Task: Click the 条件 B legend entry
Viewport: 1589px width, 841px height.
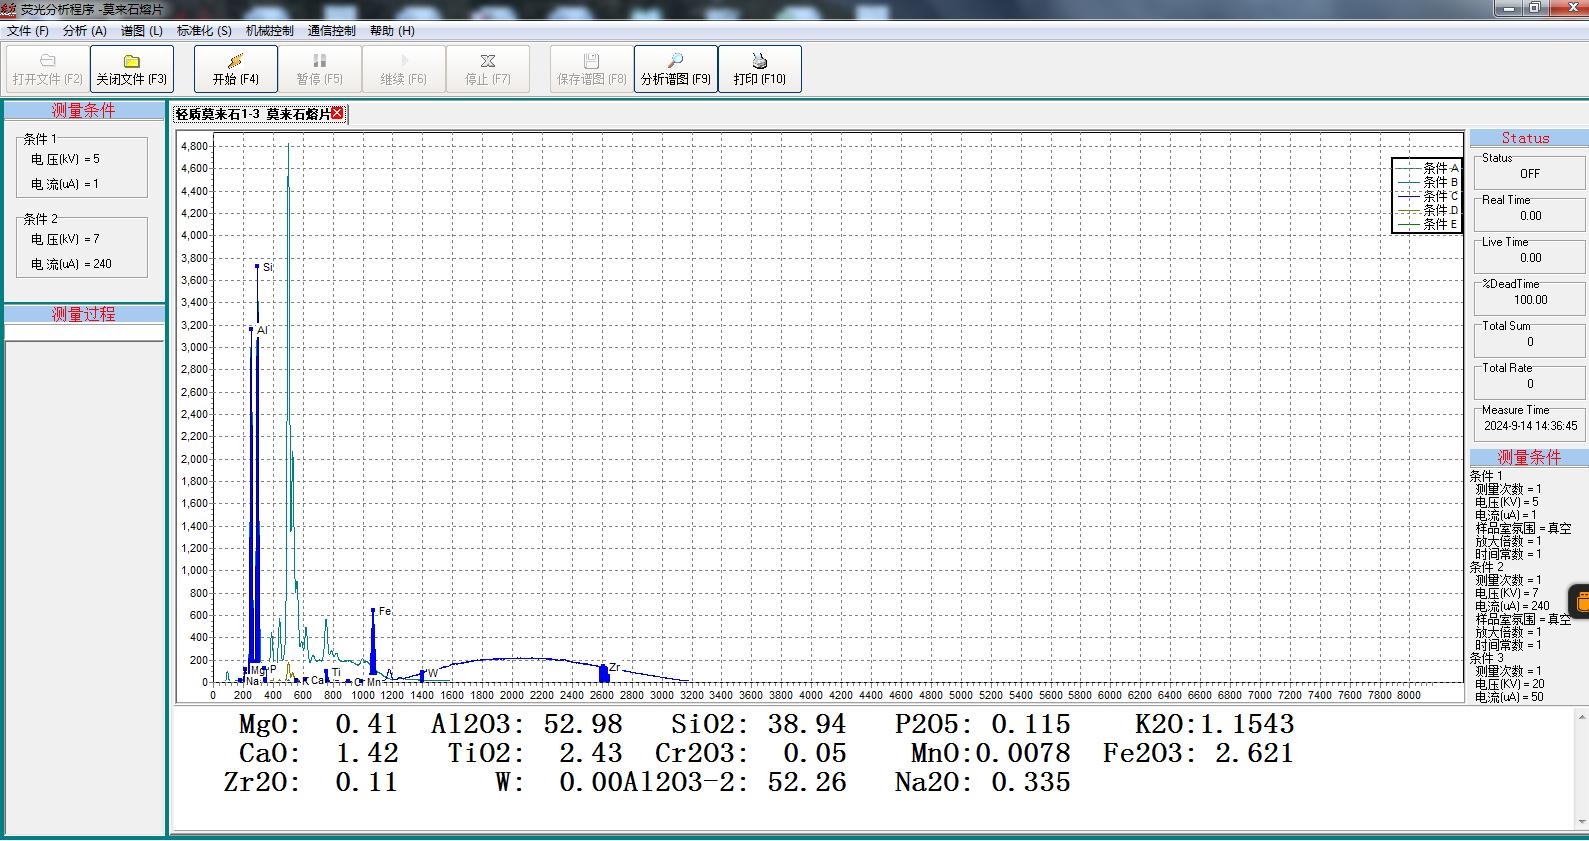Action: click(1430, 182)
